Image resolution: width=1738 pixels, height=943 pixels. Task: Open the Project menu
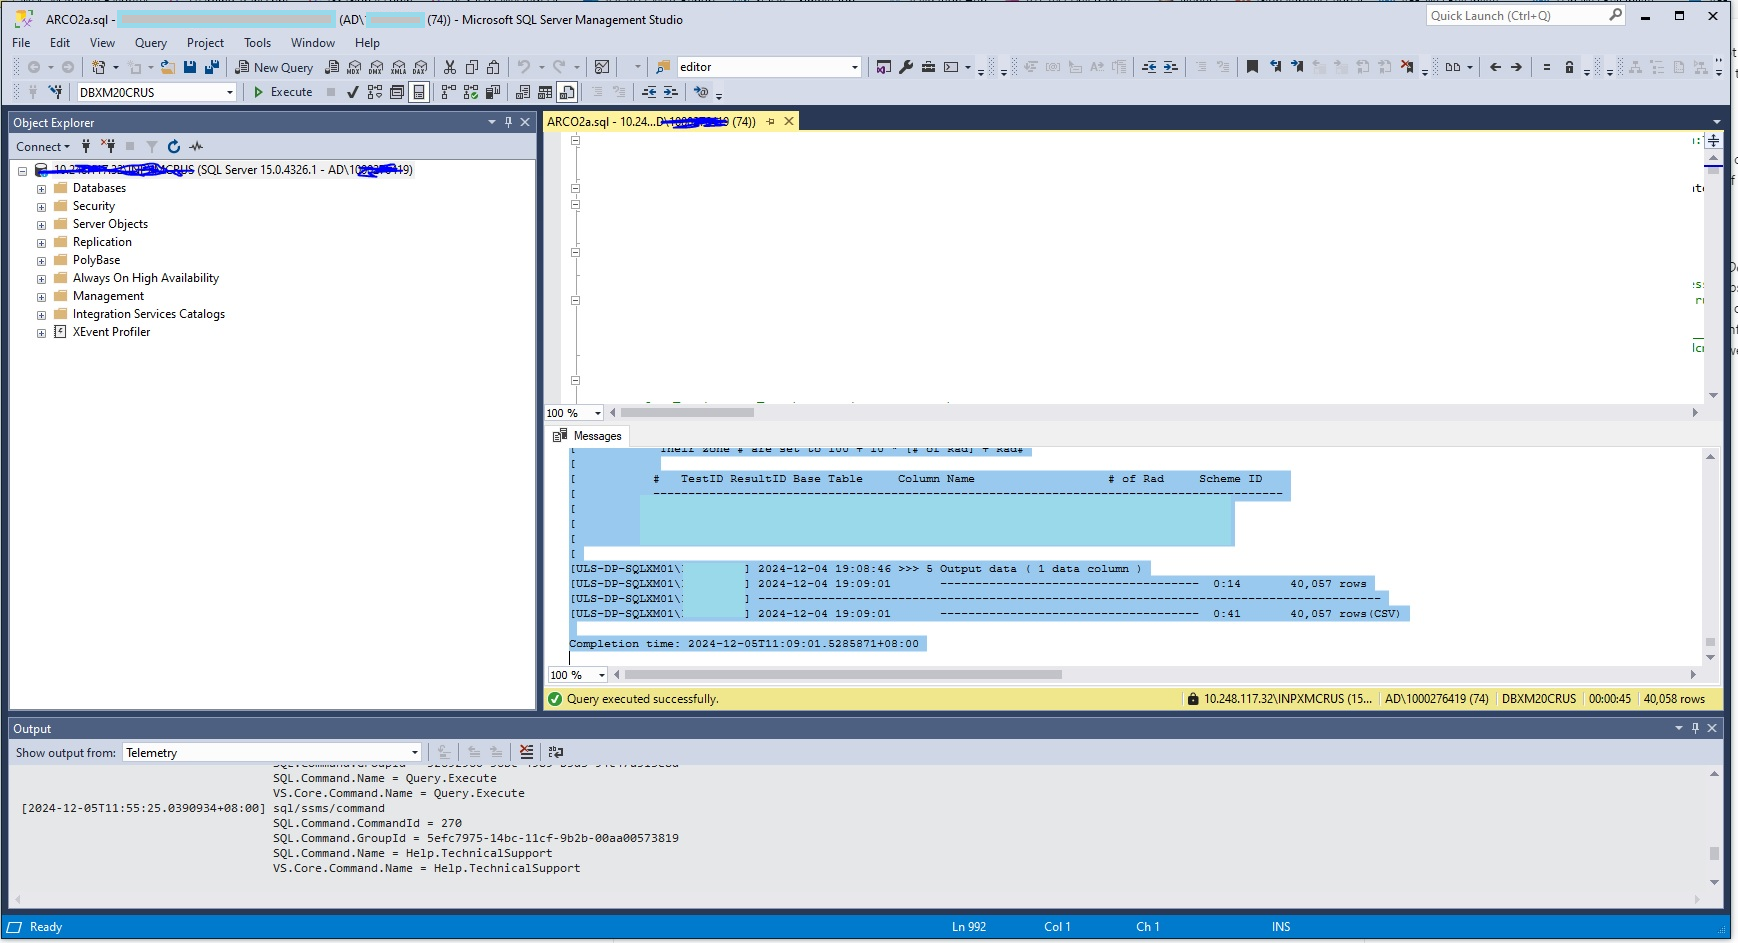(205, 43)
